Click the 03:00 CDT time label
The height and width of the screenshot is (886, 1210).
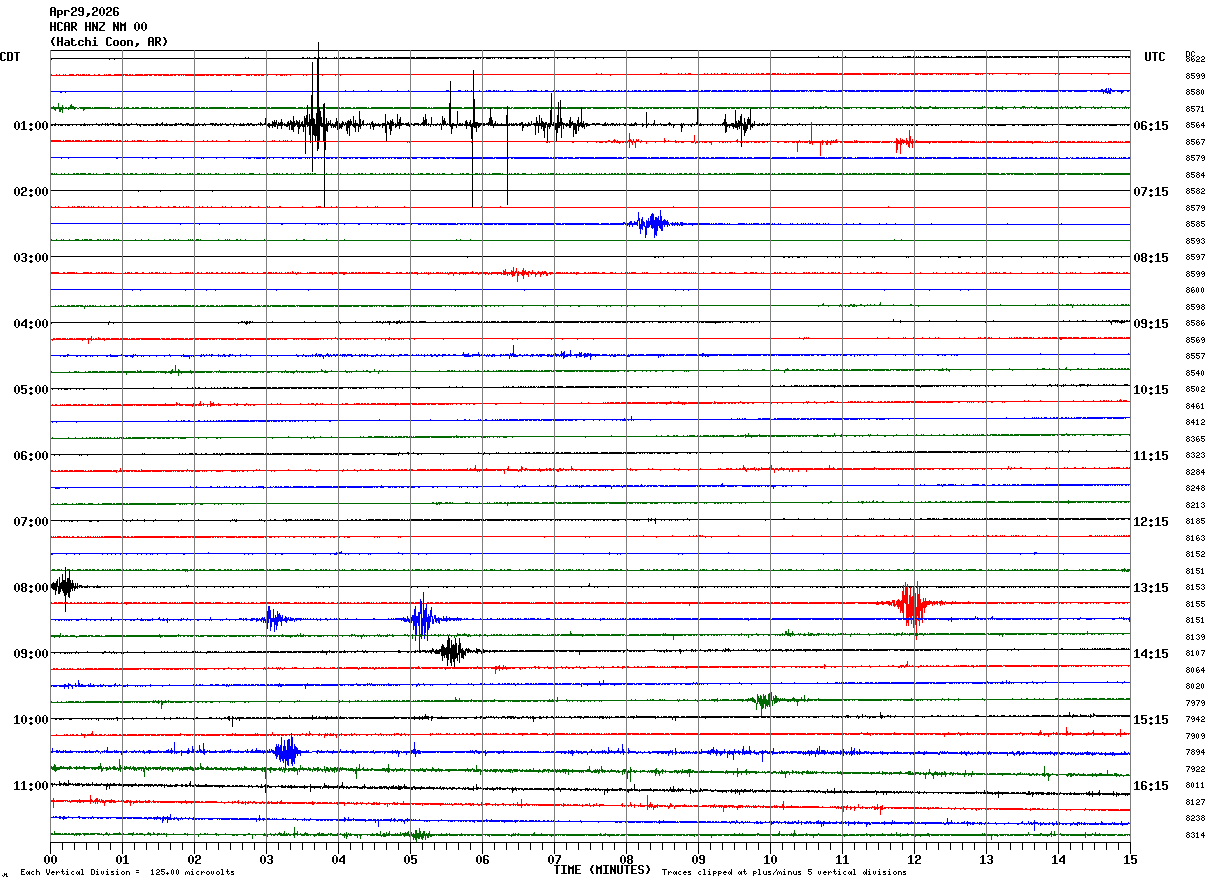click(x=31, y=258)
